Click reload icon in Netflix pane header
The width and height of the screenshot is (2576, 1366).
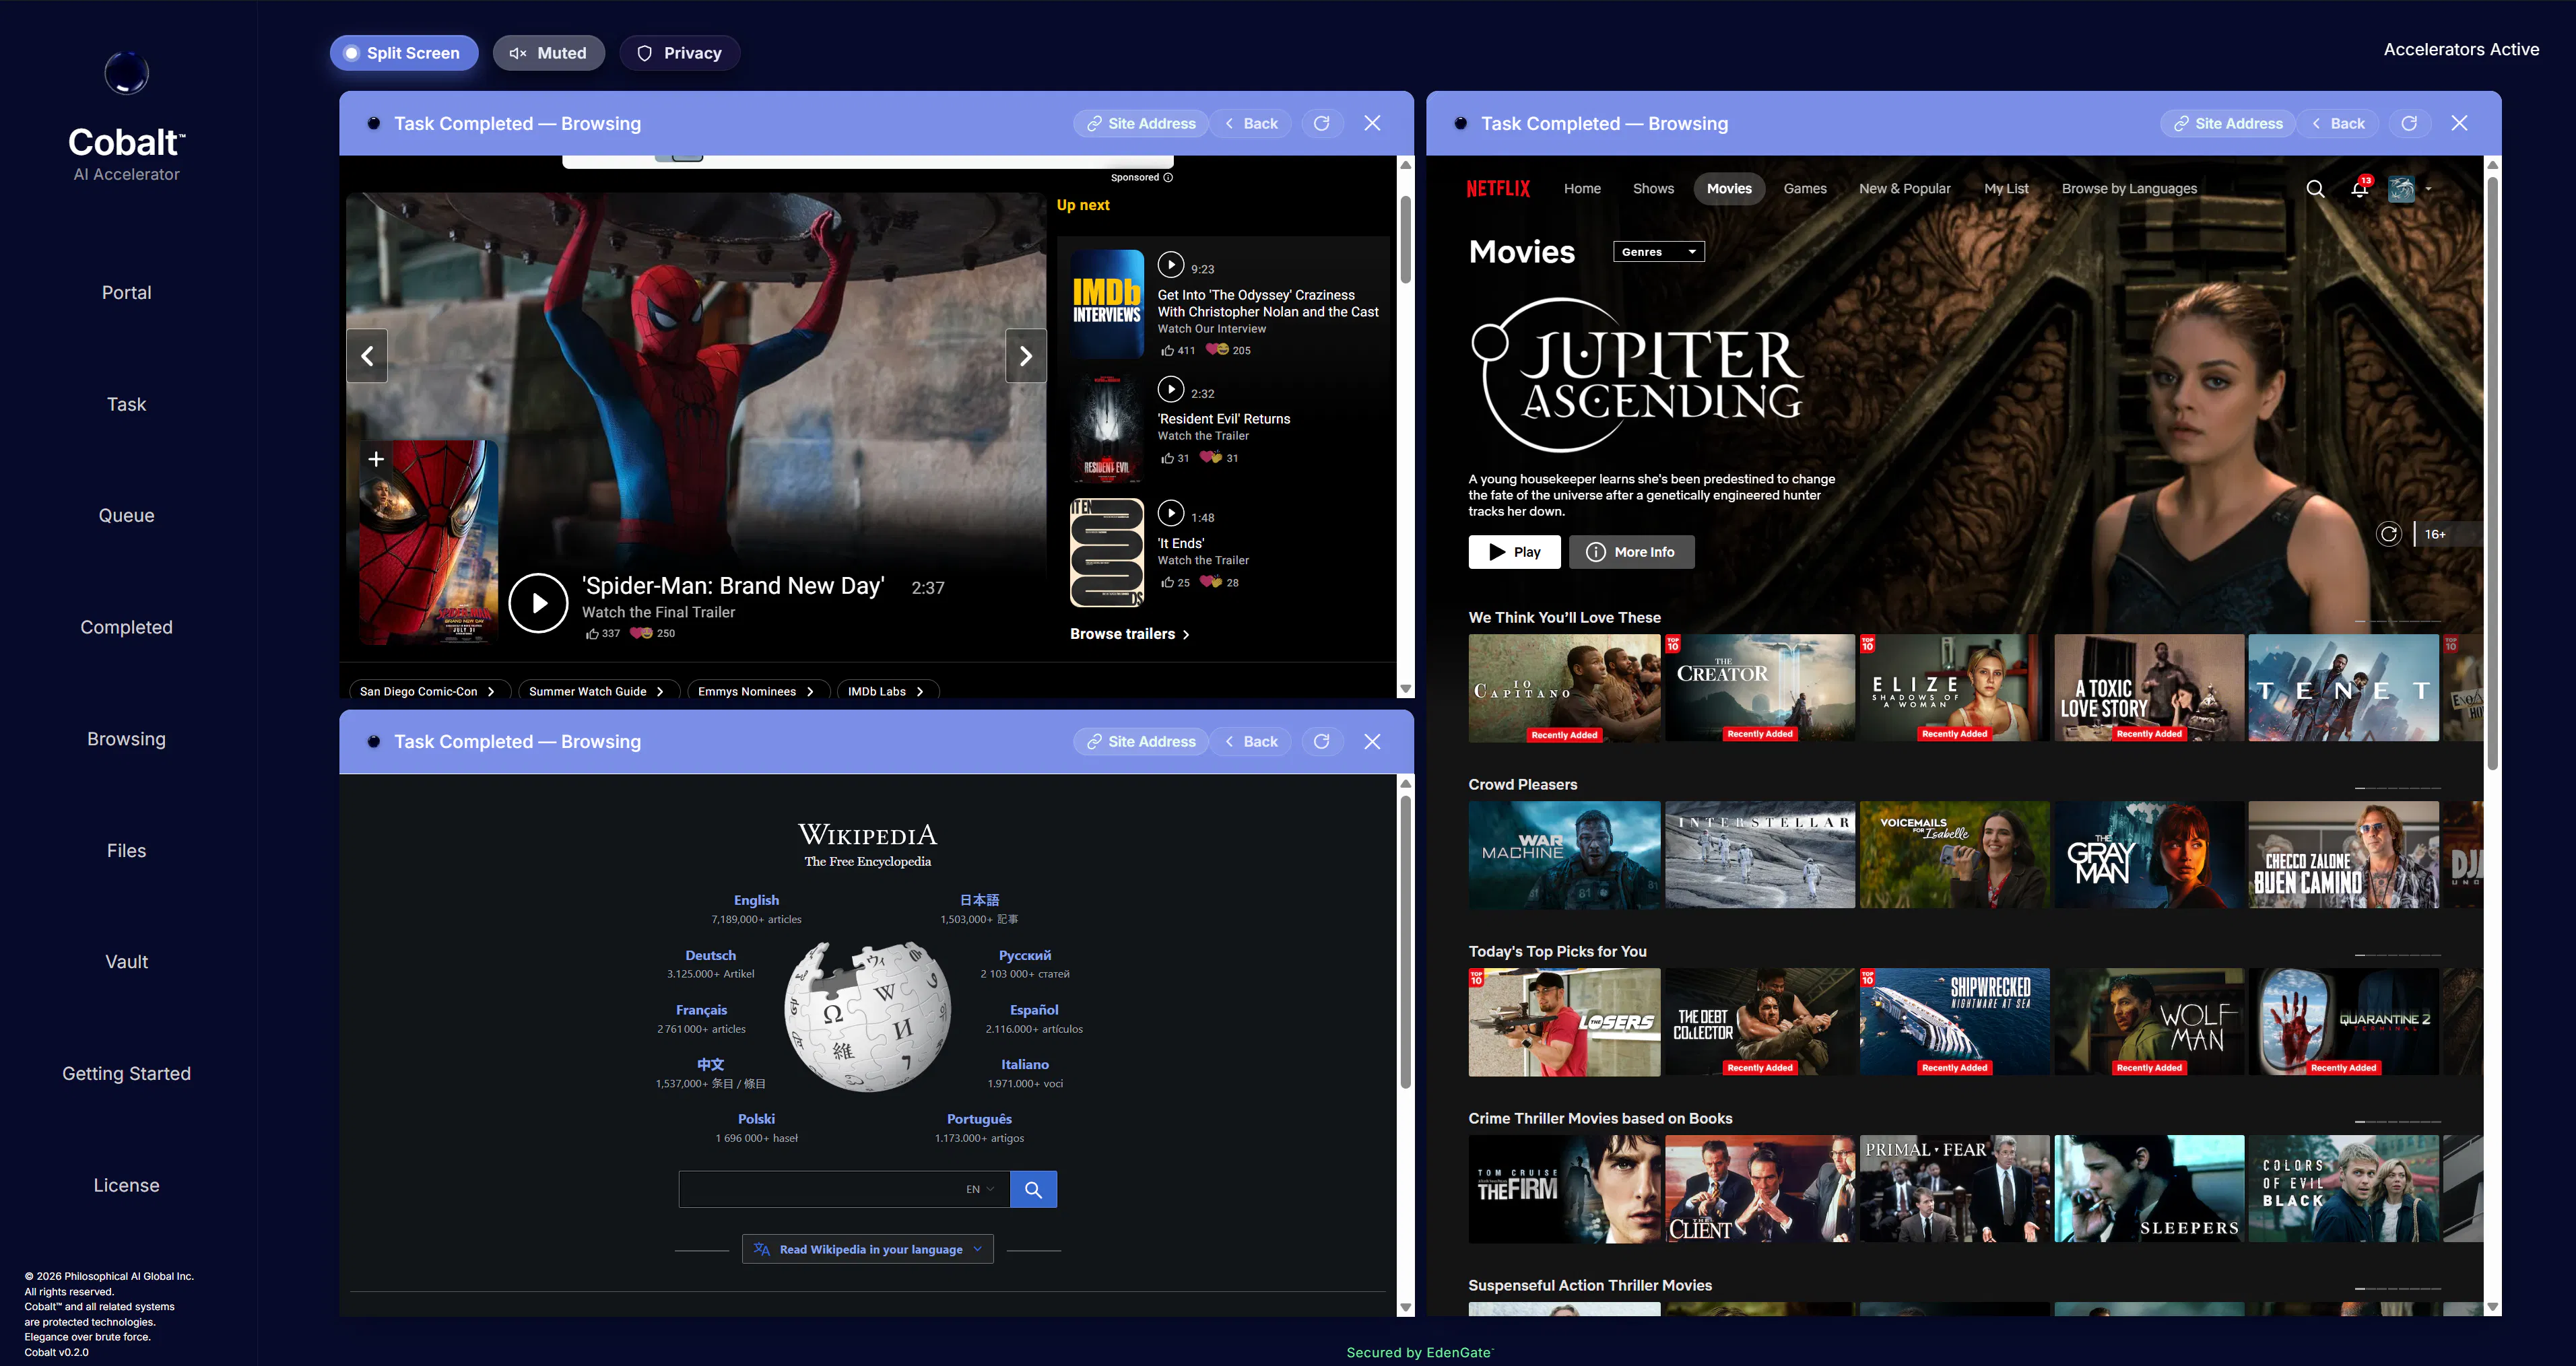(x=2409, y=123)
